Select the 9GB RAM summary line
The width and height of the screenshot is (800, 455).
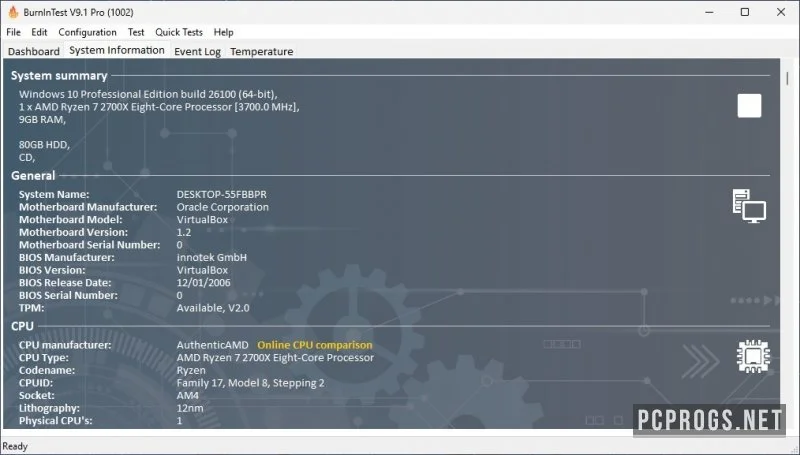[42, 120]
